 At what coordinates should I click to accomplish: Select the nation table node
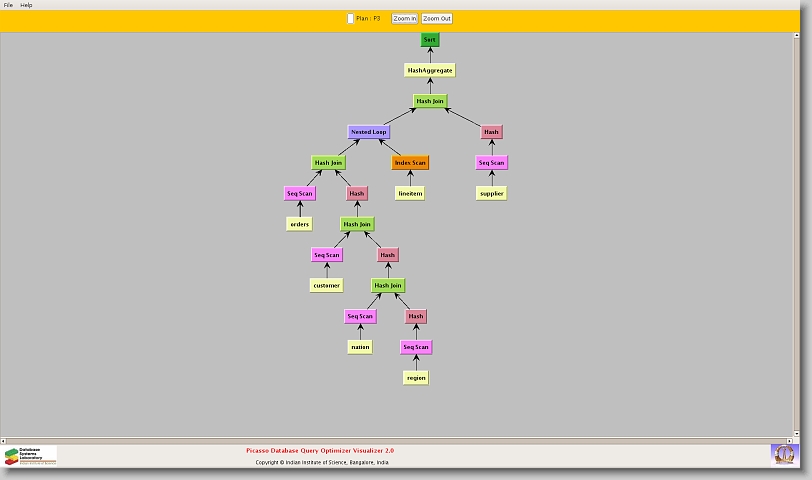(360, 347)
